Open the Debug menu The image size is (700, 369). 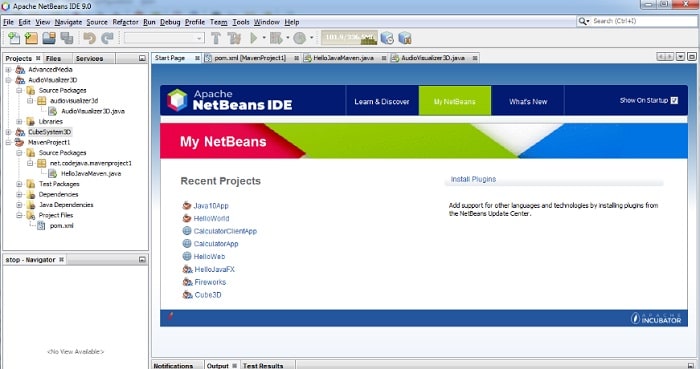(170, 22)
